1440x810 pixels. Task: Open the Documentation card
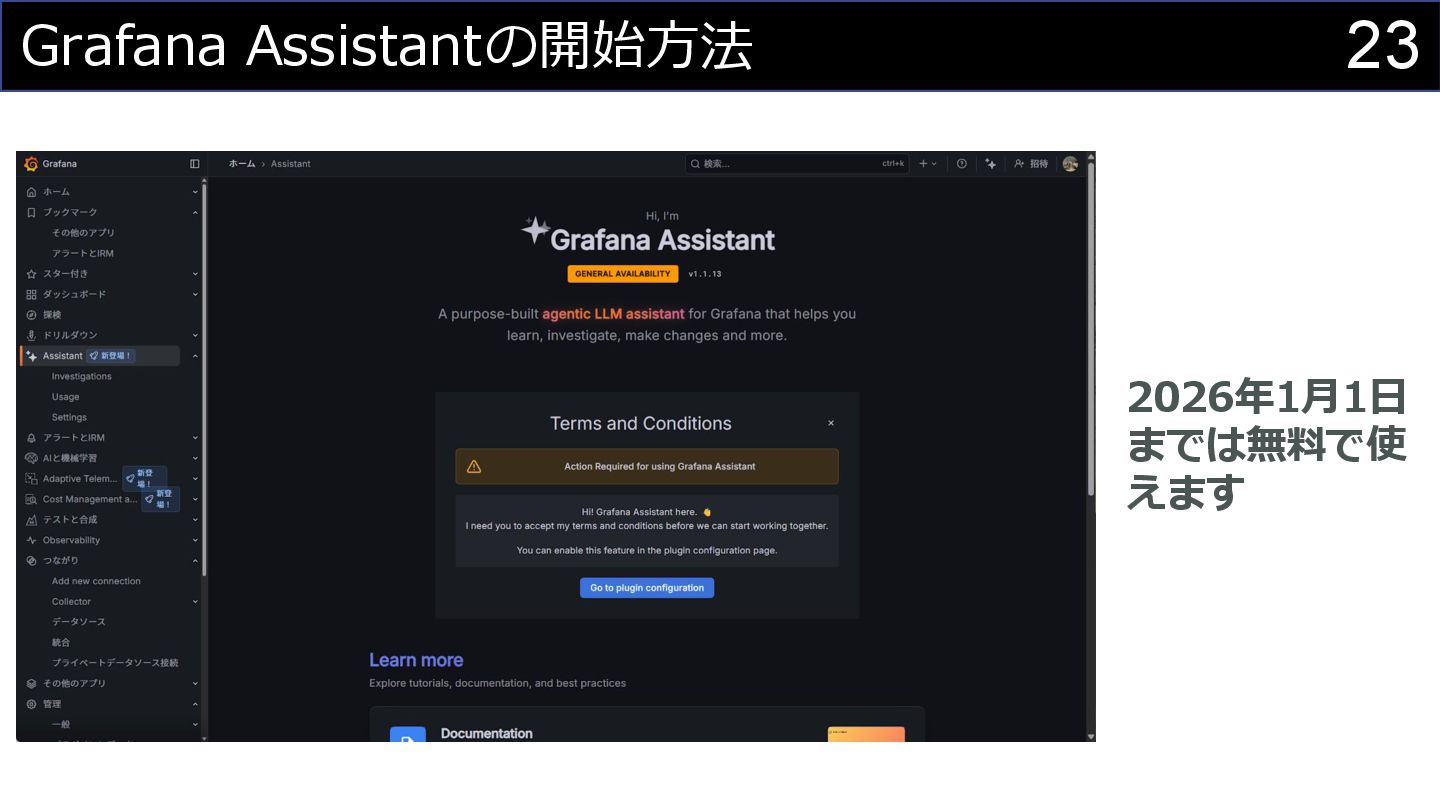click(x=647, y=725)
